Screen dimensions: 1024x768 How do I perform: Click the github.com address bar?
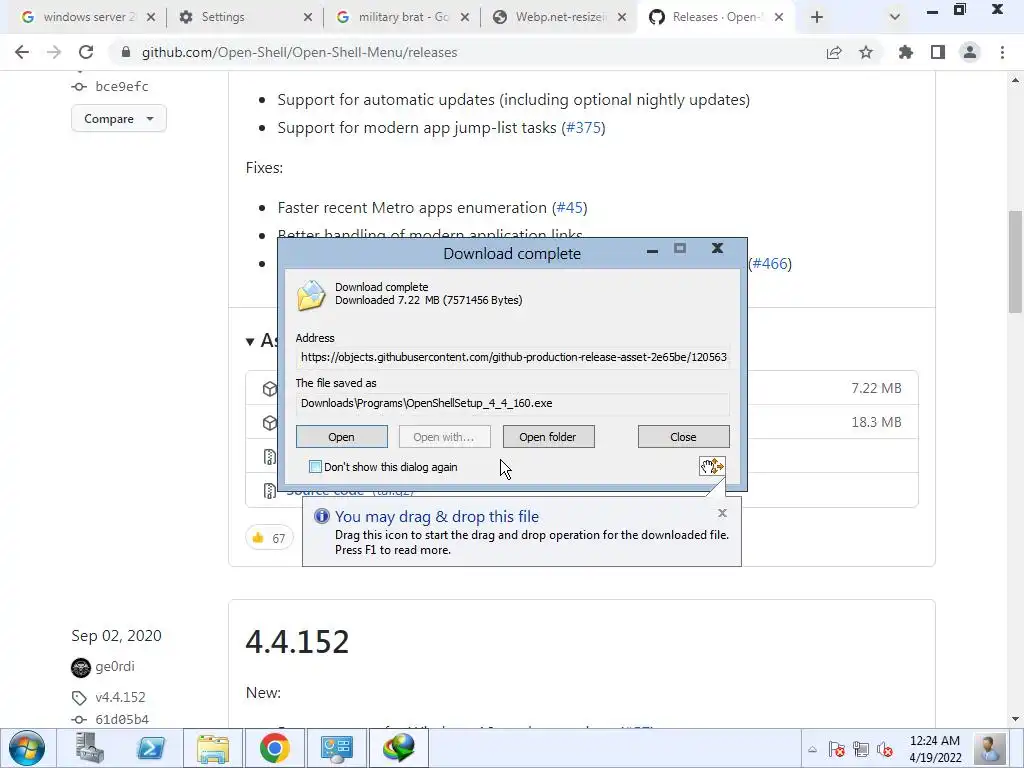(x=457, y=52)
